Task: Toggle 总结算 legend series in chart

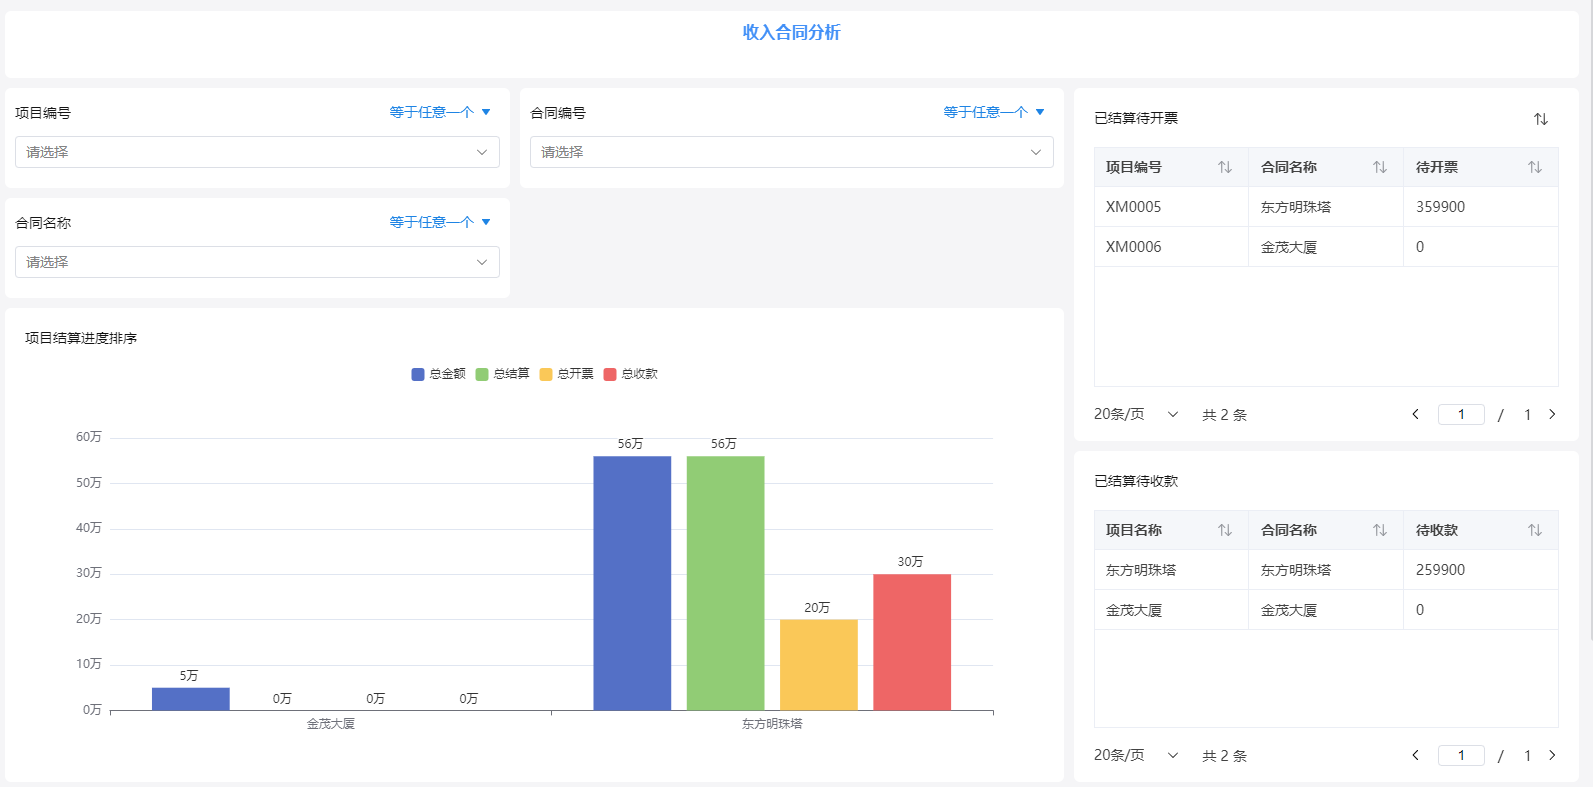Action: [x=503, y=374]
